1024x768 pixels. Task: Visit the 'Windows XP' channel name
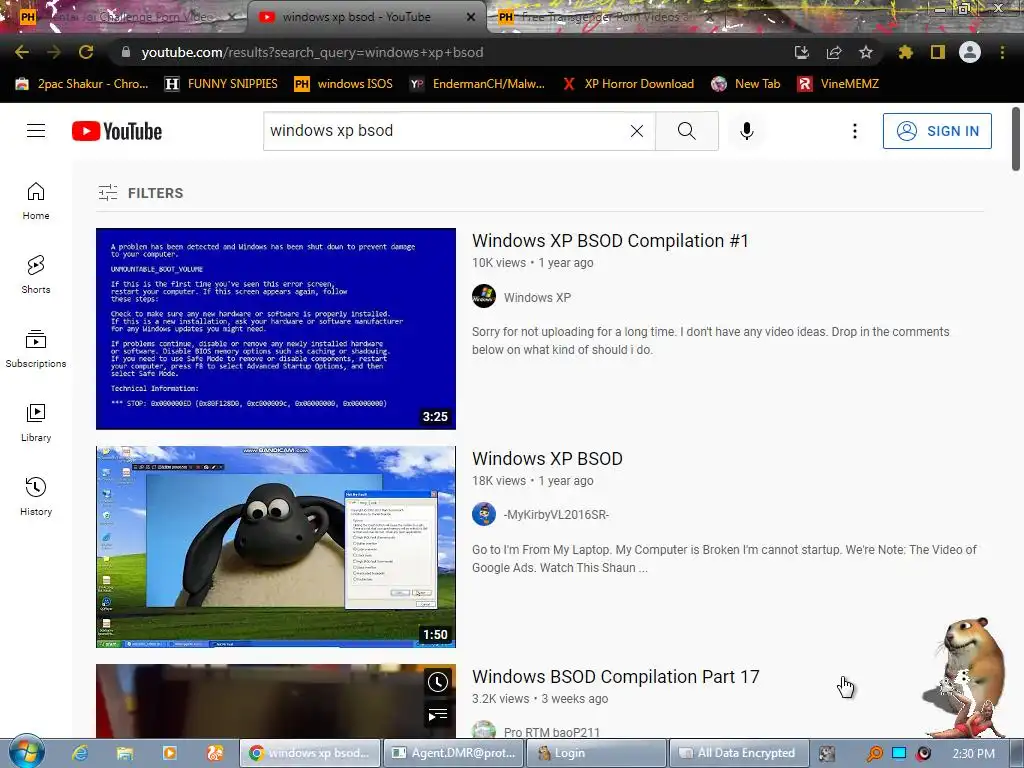[x=537, y=298]
